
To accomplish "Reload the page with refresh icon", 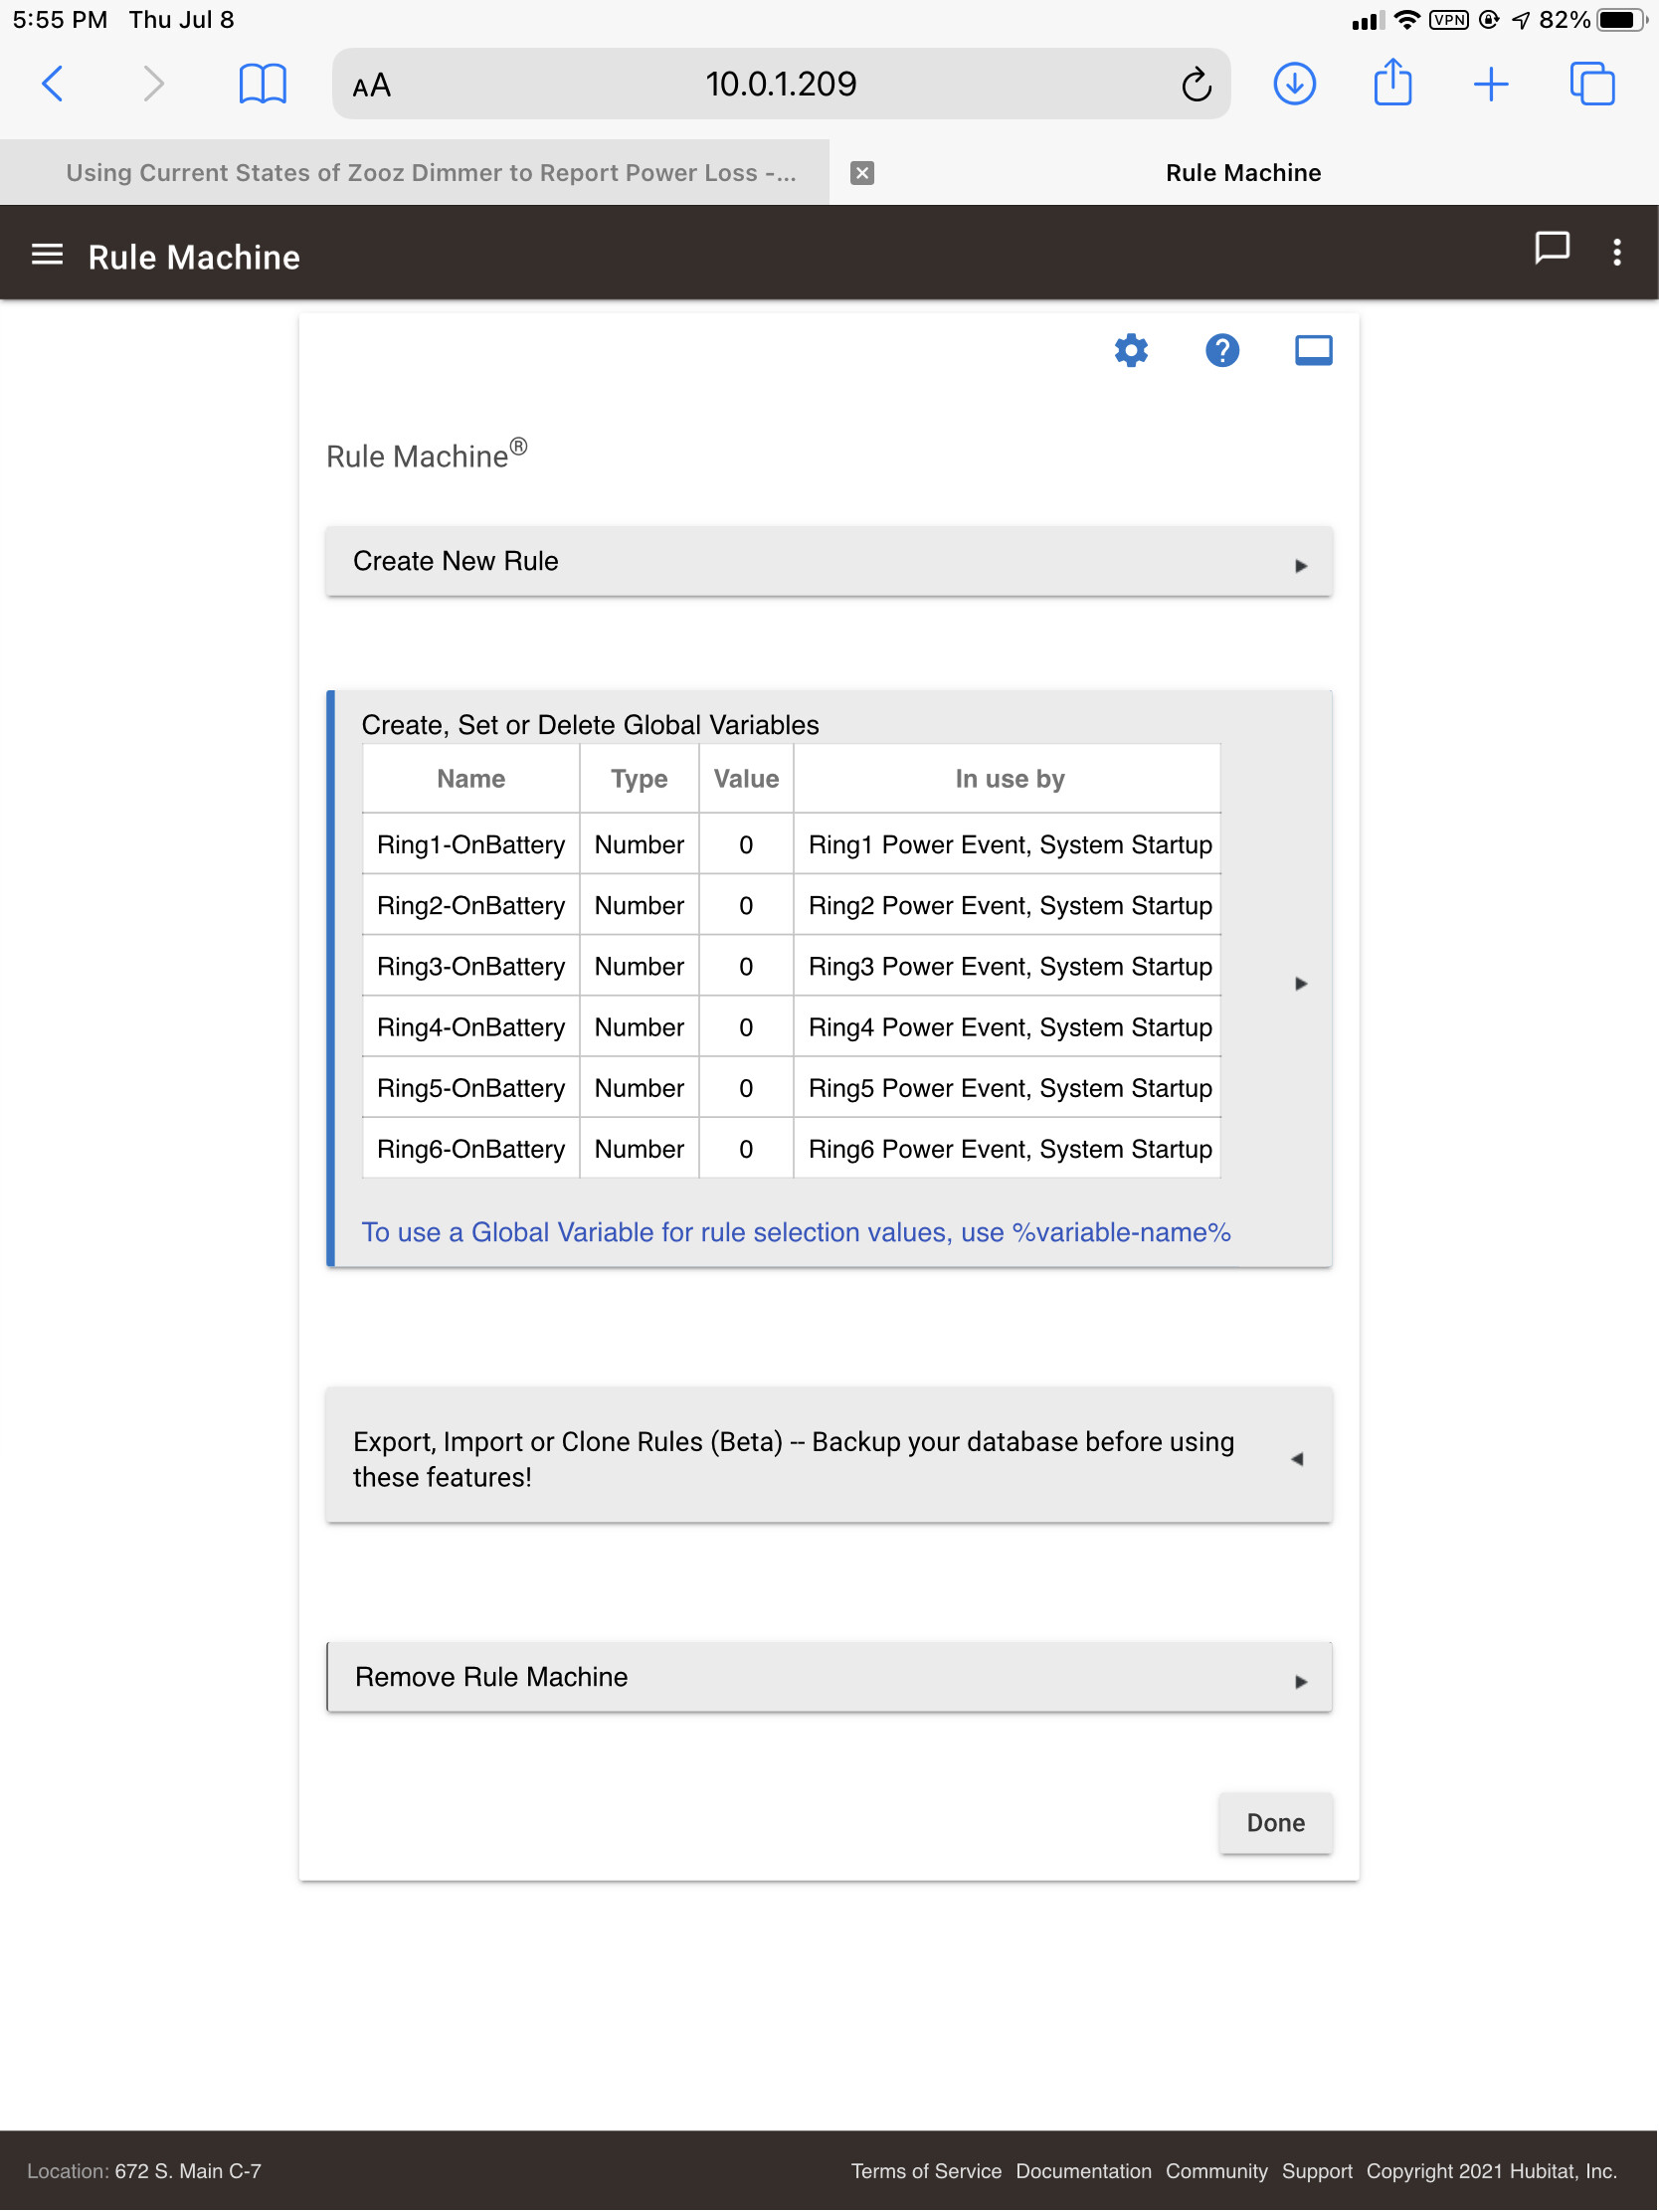I will coord(1196,85).
